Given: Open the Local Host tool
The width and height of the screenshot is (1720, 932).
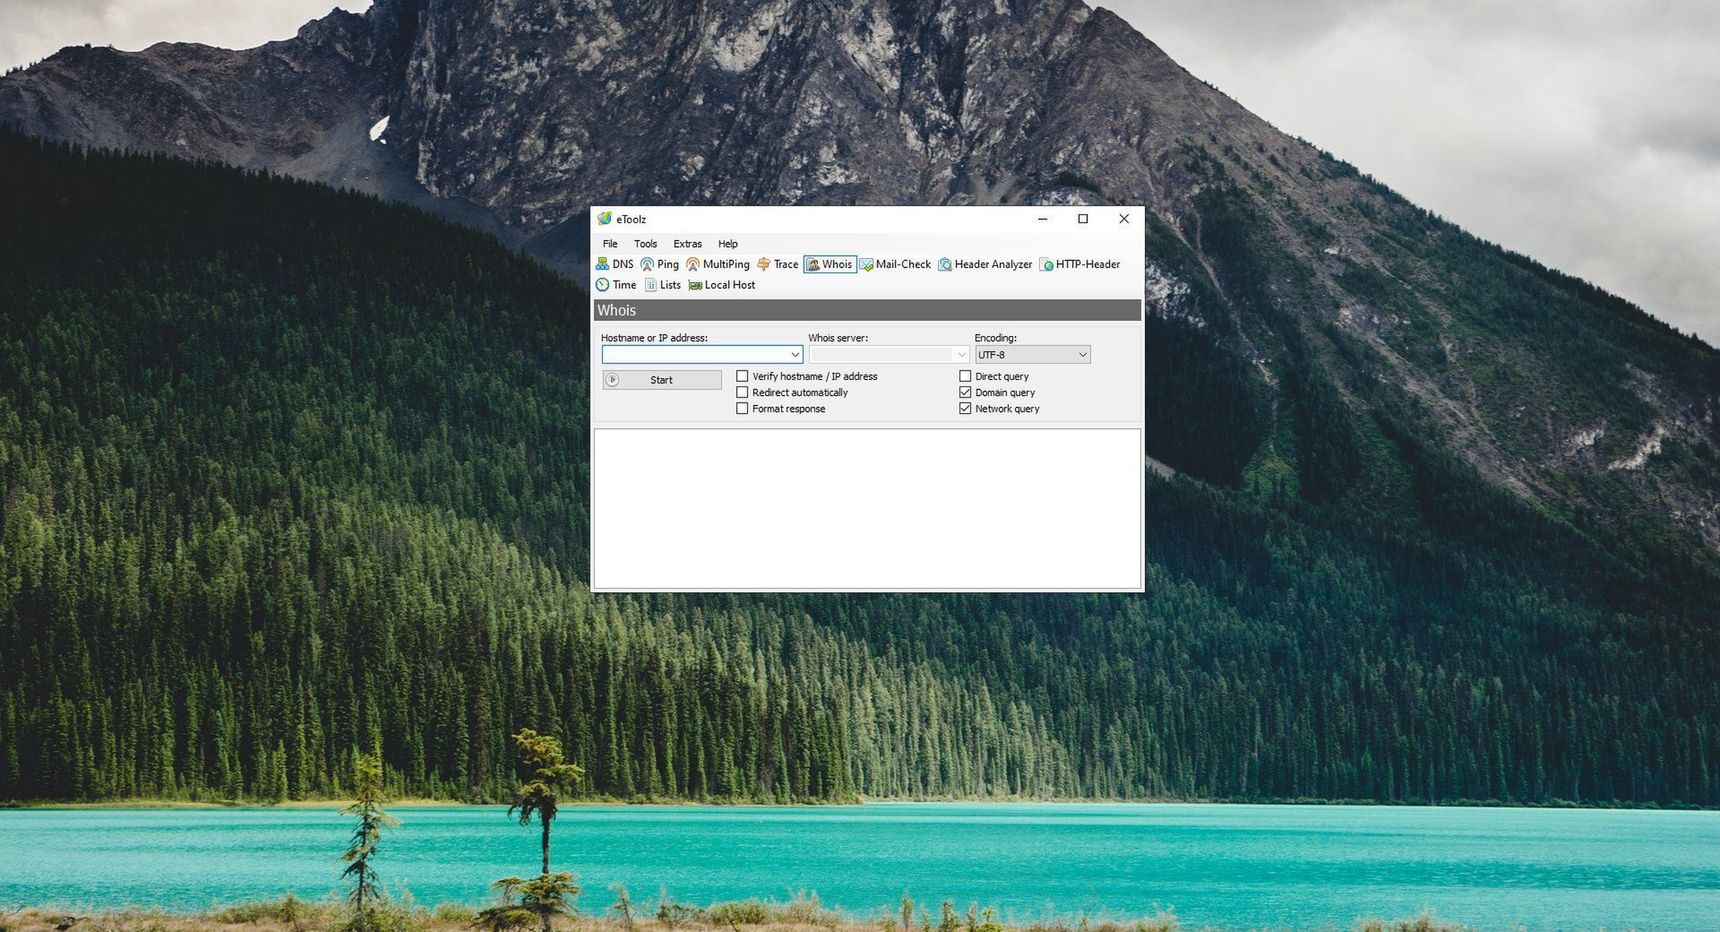Looking at the screenshot, I should pos(722,285).
